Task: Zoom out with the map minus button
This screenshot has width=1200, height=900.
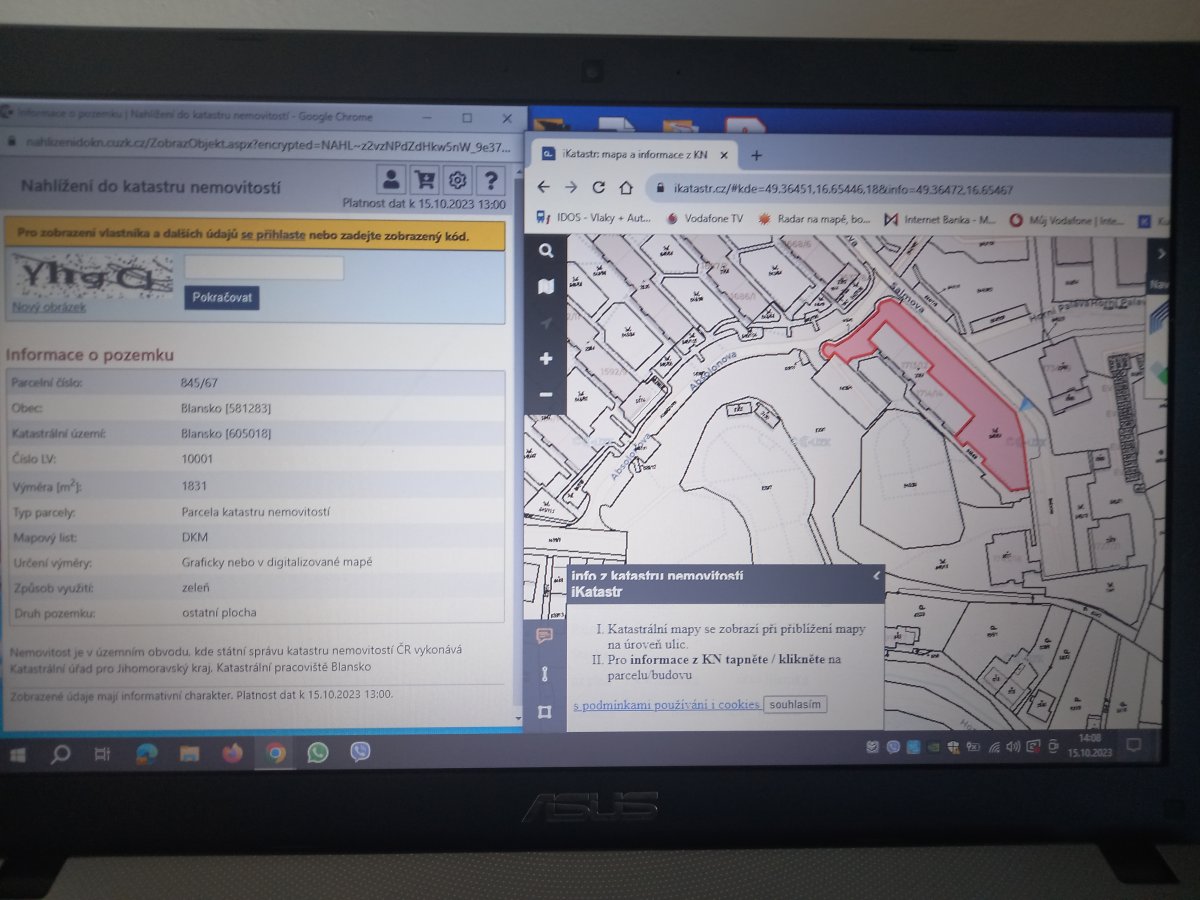Action: pyautogui.click(x=546, y=394)
